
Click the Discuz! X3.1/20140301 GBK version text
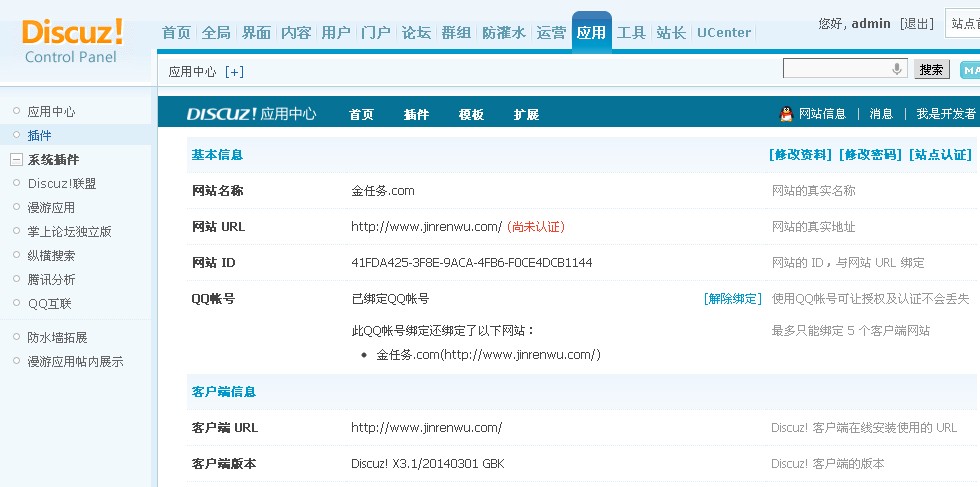[428, 464]
